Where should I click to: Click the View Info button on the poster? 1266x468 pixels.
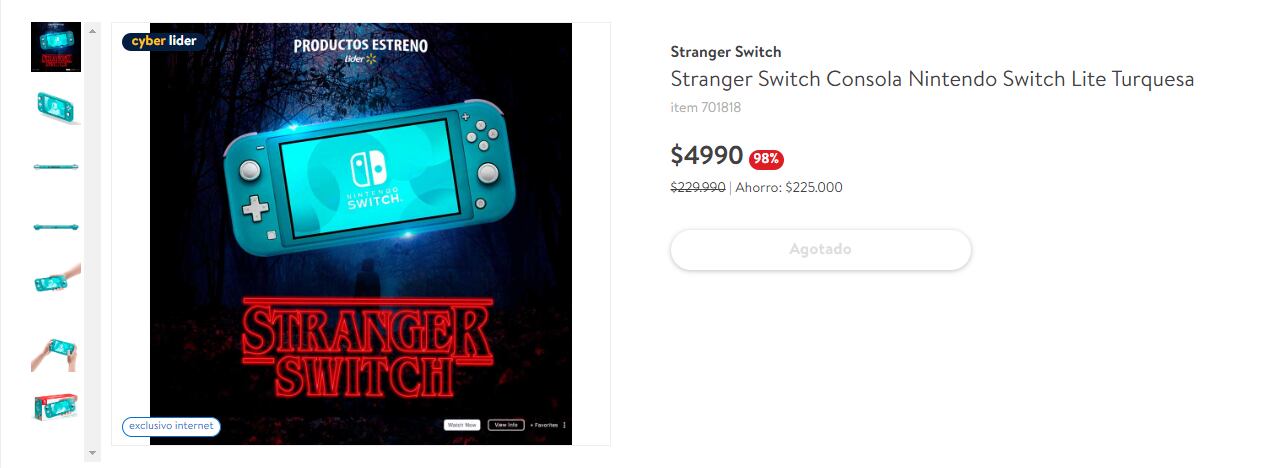click(506, 425)
